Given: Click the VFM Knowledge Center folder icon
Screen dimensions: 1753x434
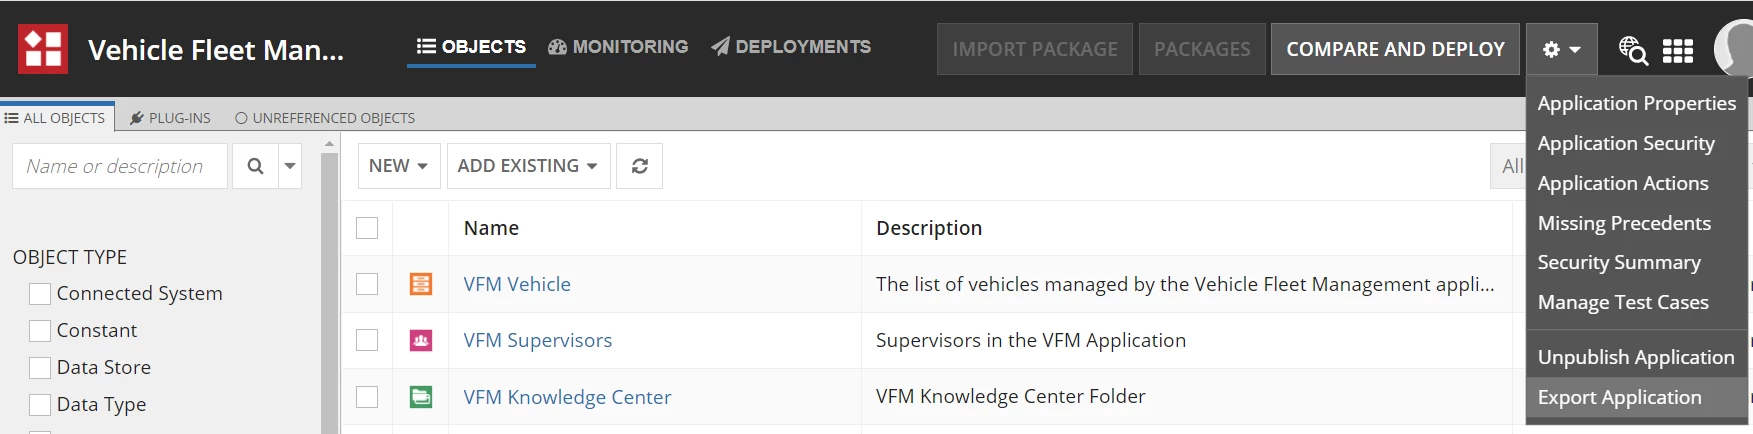Looking at the screenshot, I should click(x=421, y=397).
